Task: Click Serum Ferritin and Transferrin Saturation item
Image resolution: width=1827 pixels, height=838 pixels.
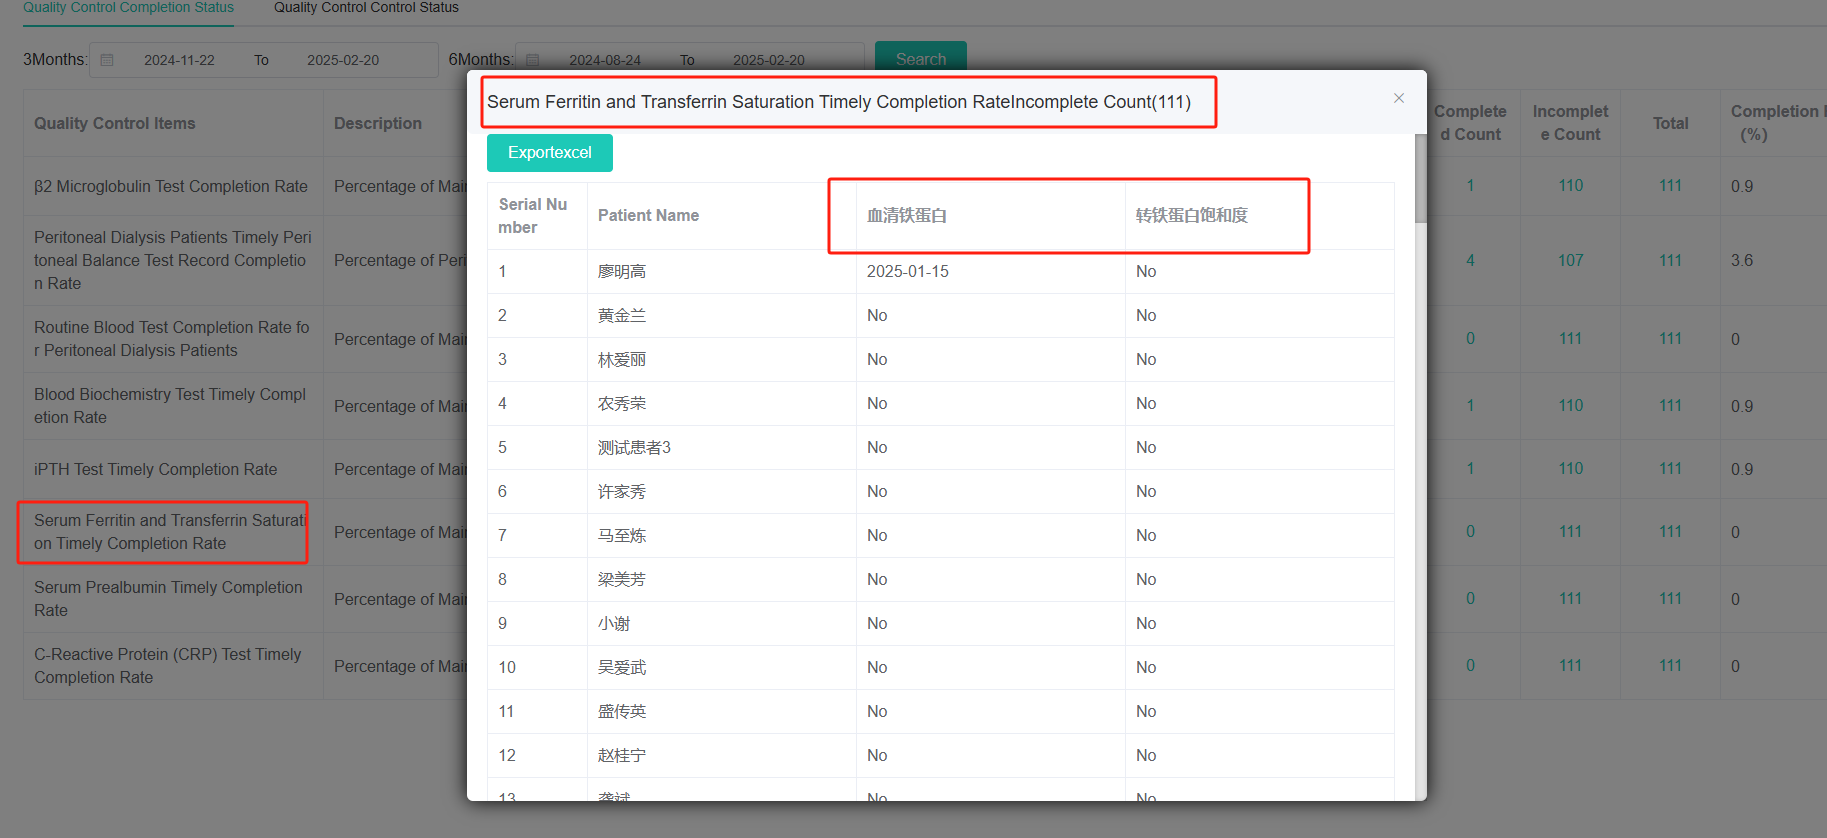Action: [169, 532]
